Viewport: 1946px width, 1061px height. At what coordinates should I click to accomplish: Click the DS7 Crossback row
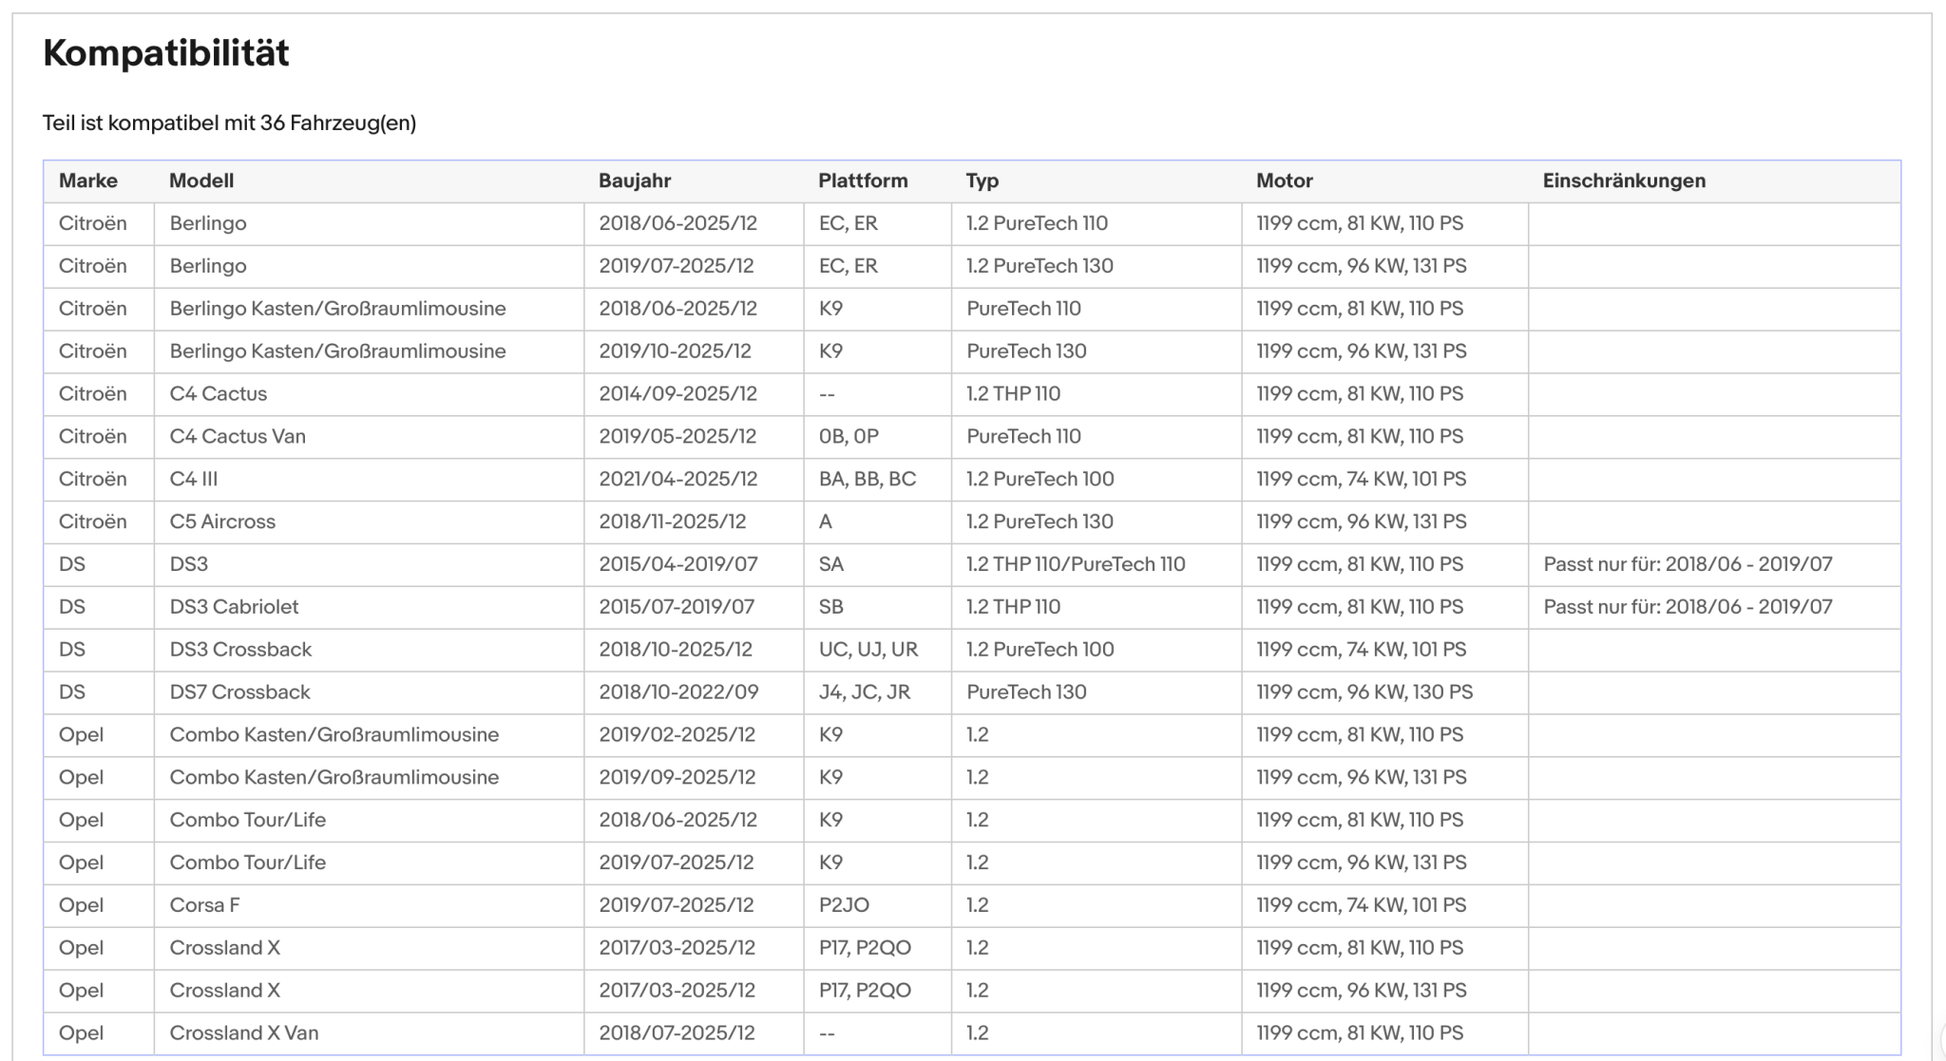click(x=972, y=692)
